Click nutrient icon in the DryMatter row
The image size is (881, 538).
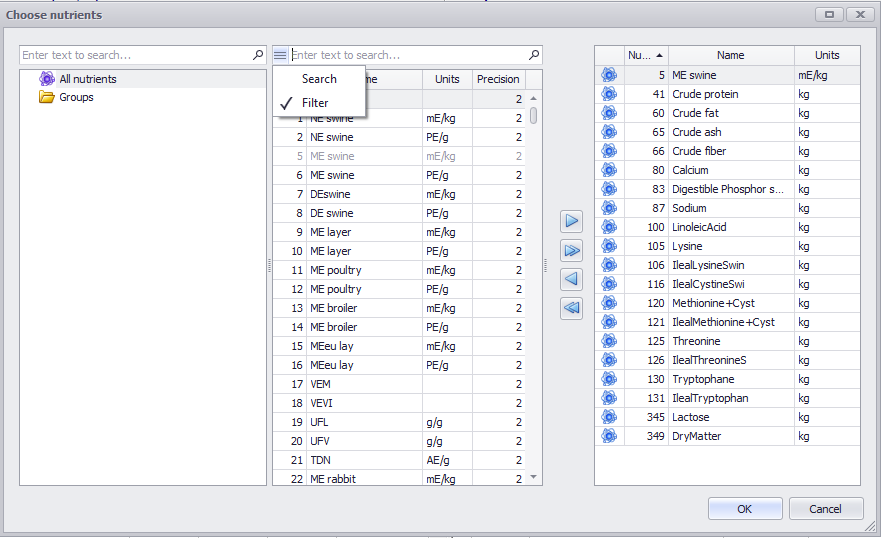pos(609,436)
